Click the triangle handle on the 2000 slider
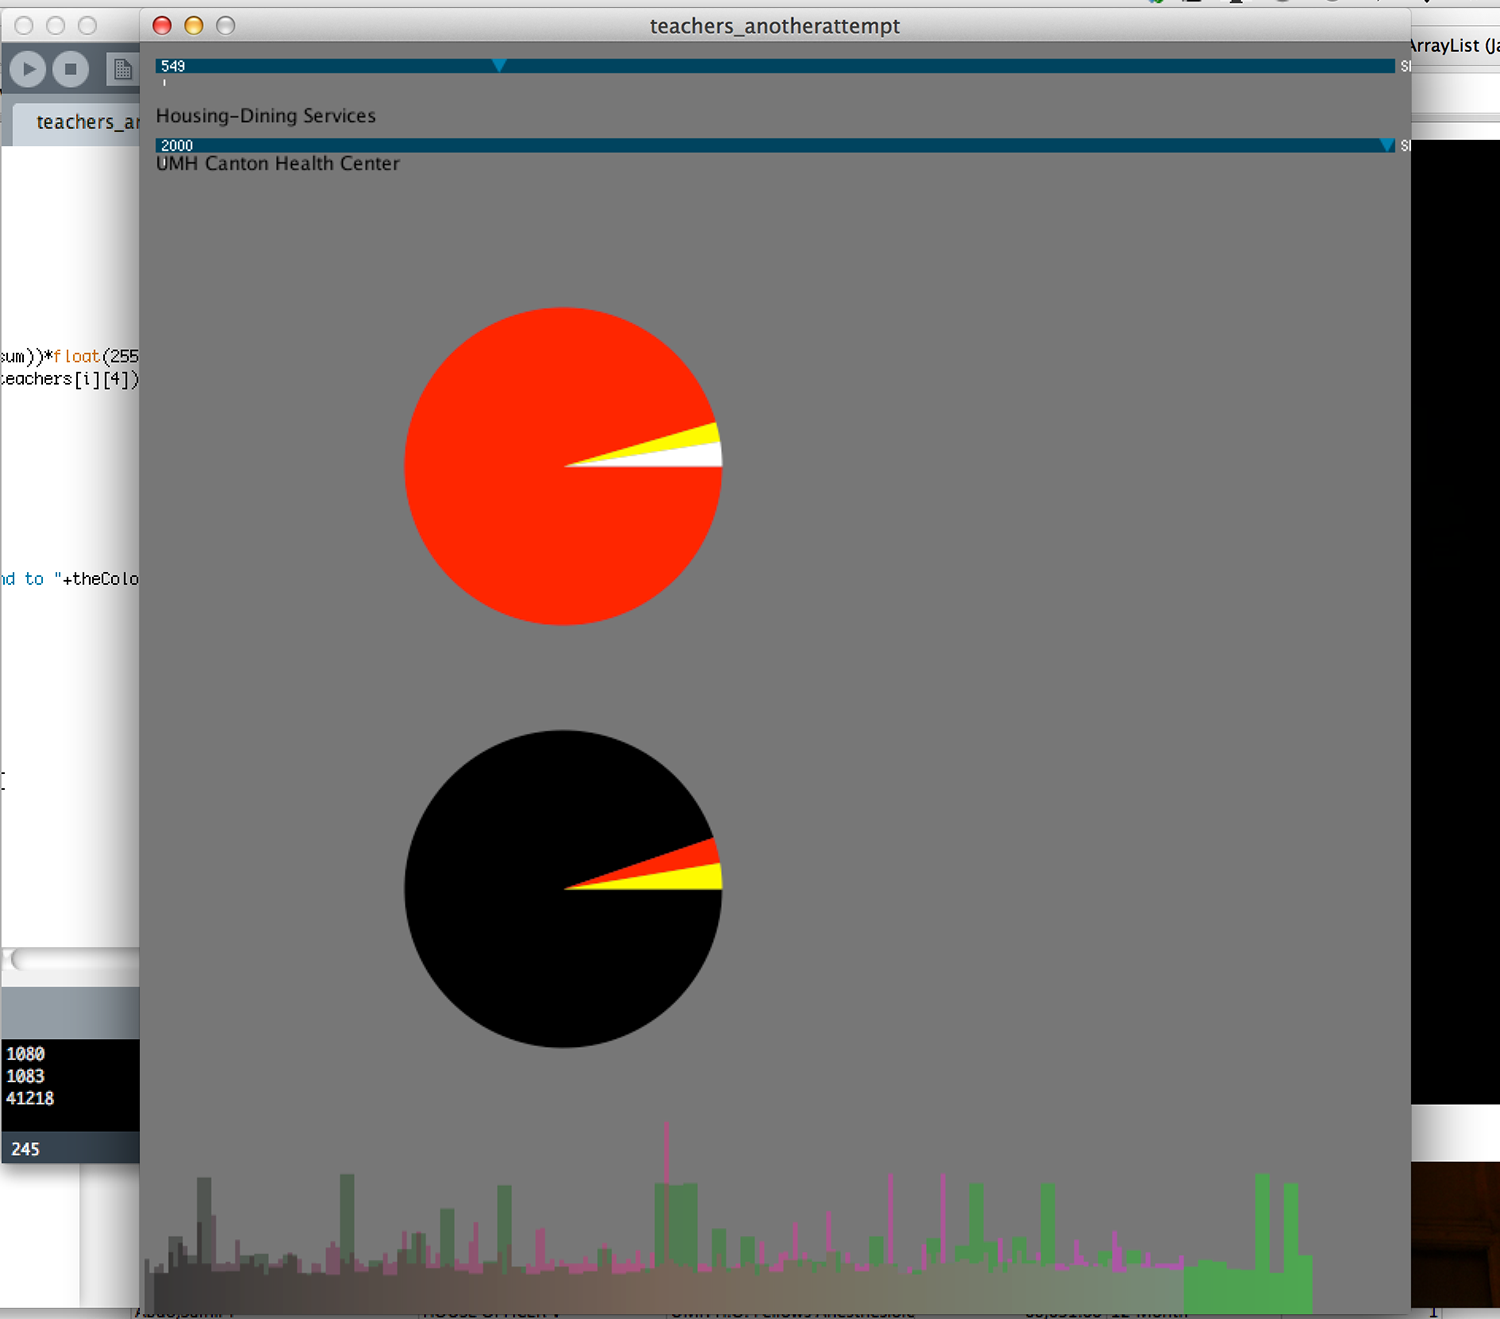This screenshot has width=1500, height=1319. tap(1388, 145)
